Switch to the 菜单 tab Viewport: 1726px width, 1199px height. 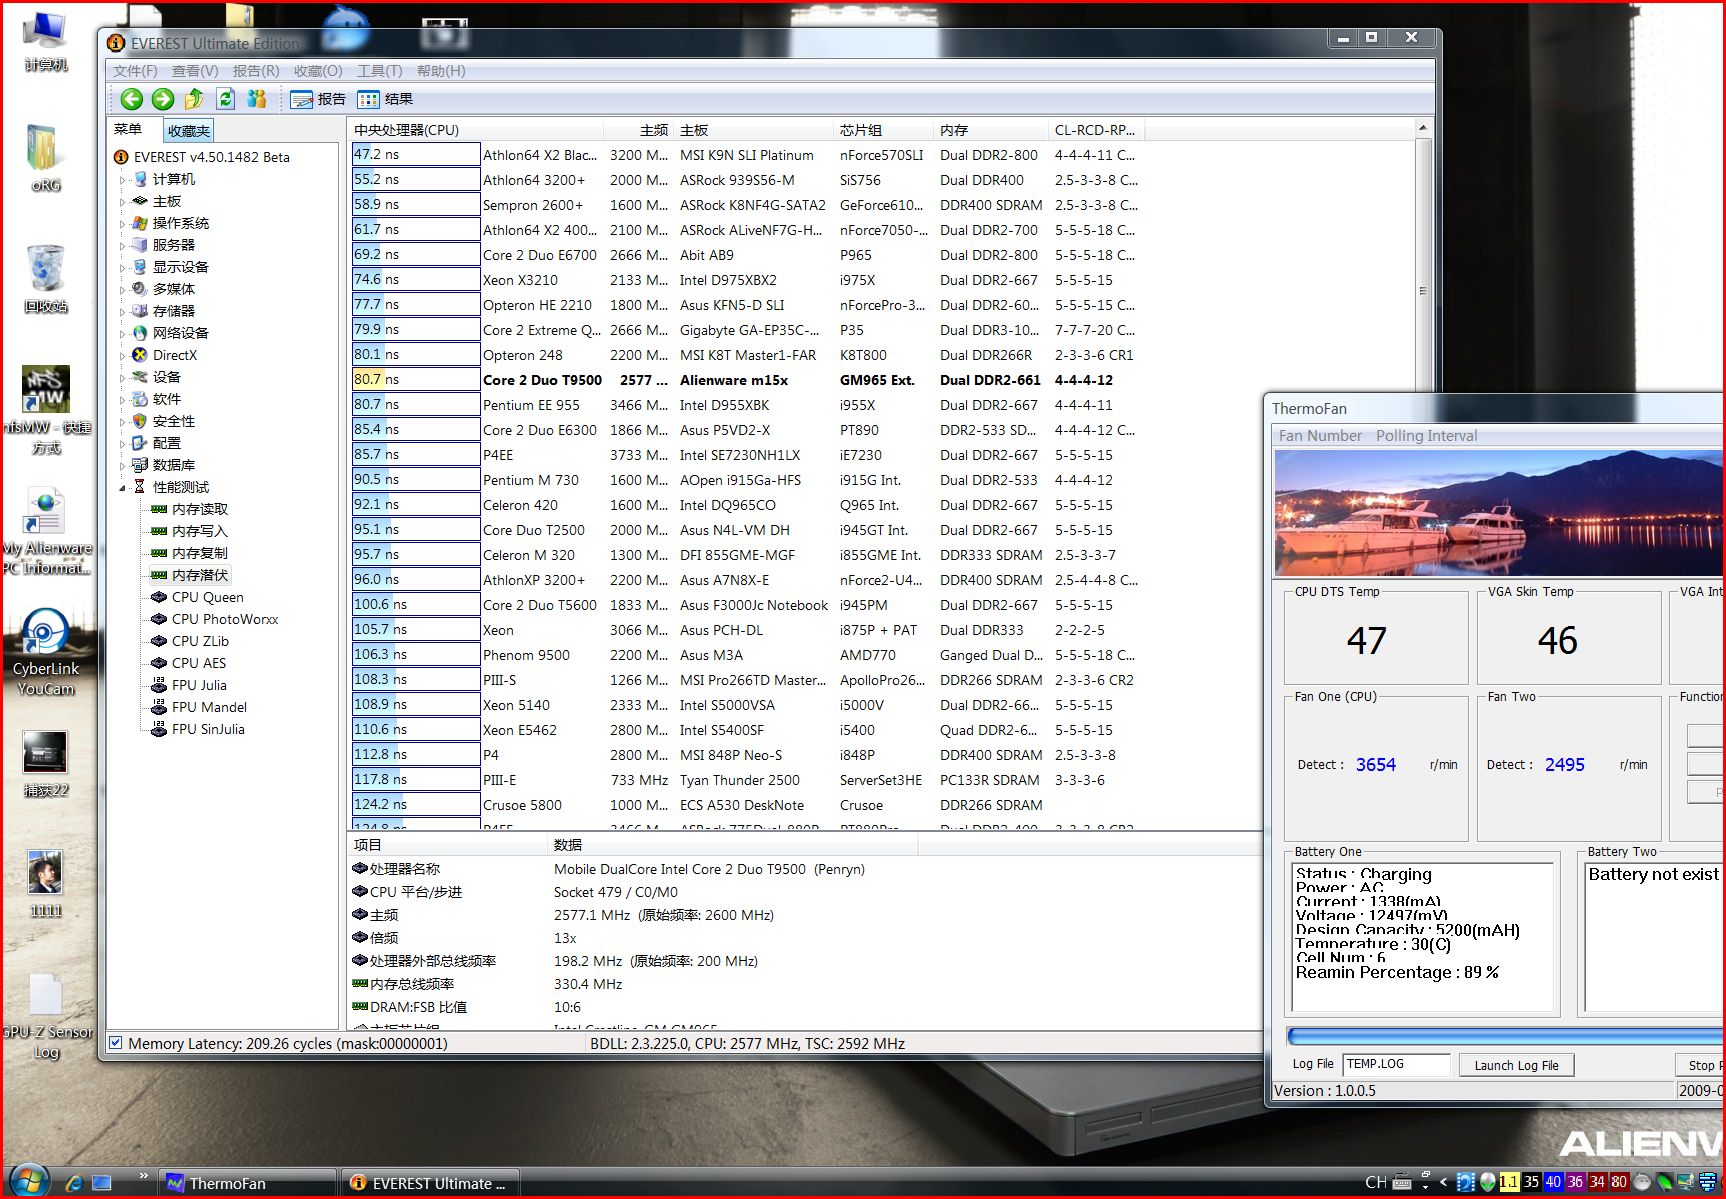[128, 129]
